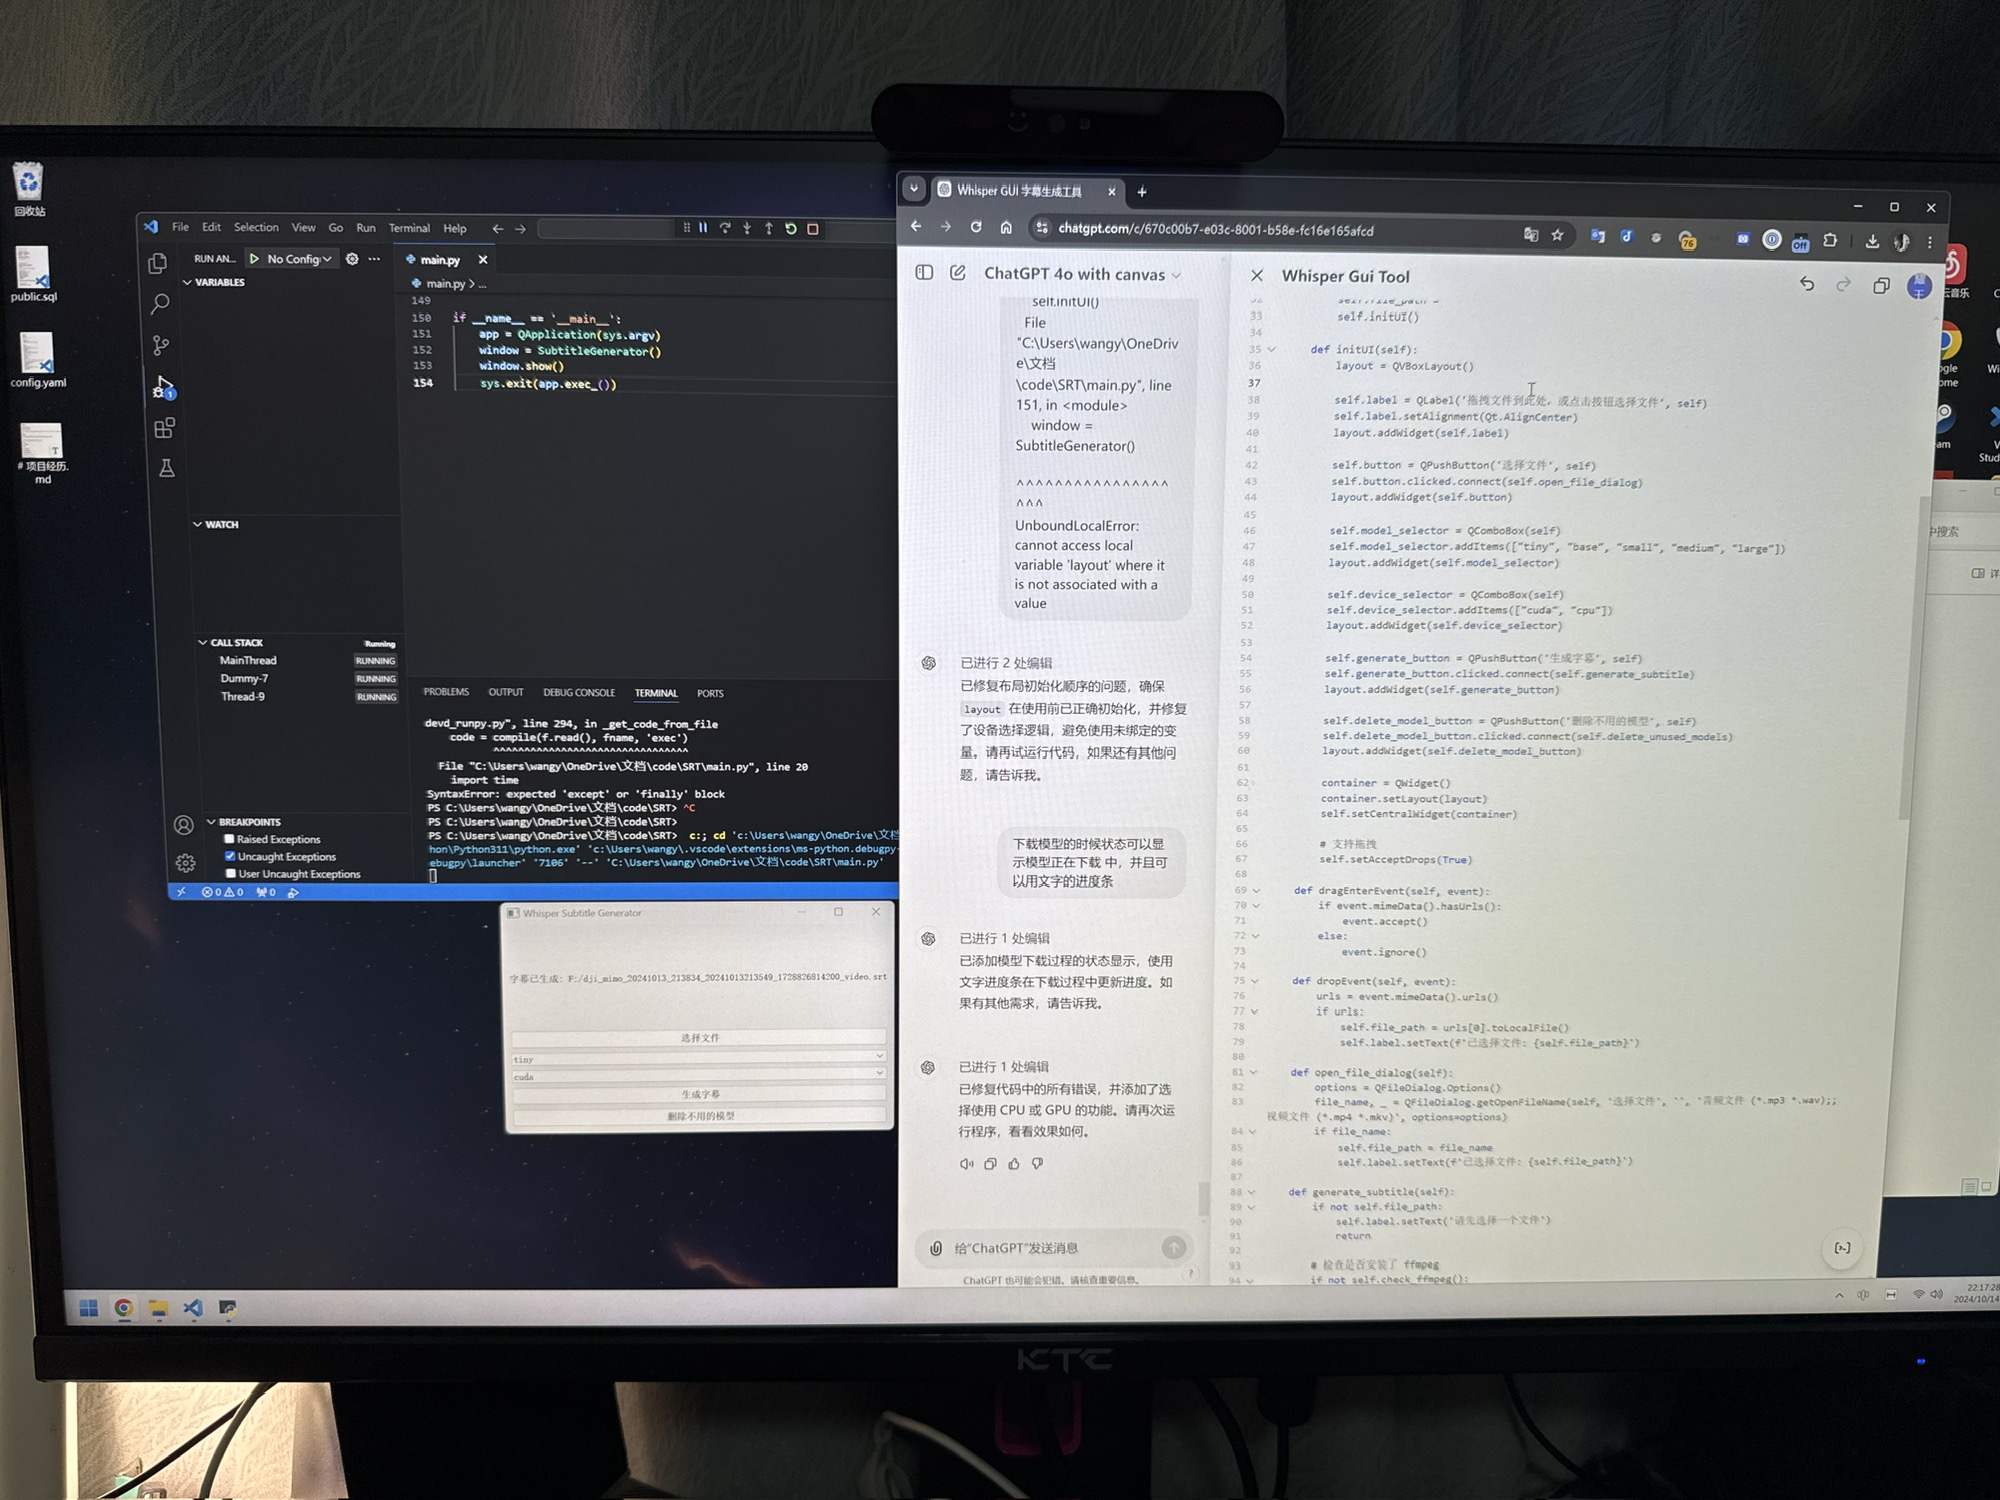The image size is (2000, 1500).
Task: Enable the User Uncaught Exceptions breakpoint
Action: pyautogui.click(x=231, y=873)
